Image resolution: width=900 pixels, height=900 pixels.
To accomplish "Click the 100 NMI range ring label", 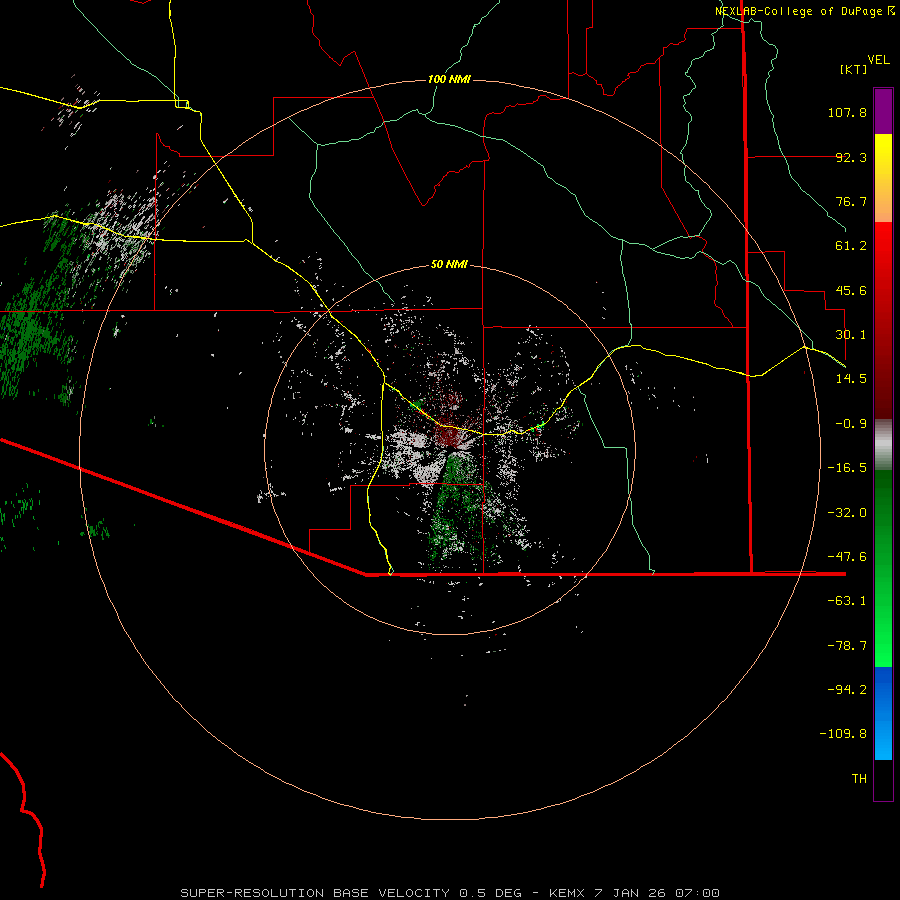I will click(x=449, y=79).
